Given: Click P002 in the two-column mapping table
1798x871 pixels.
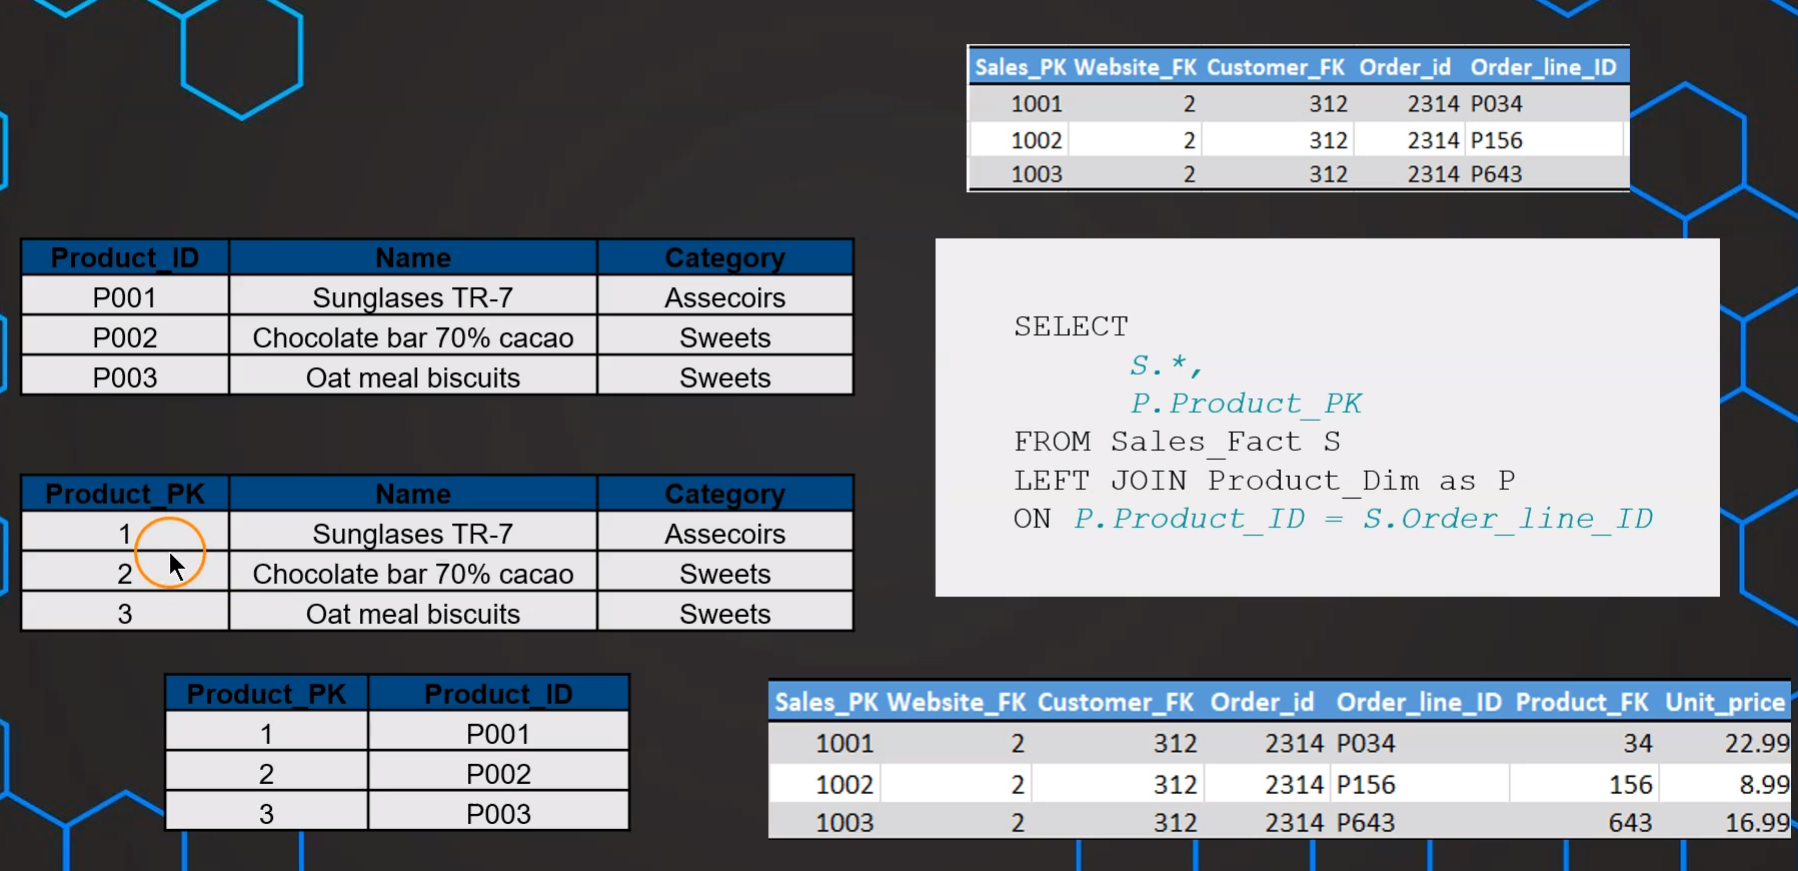Looking at the screenshot, I should [498, 774].
